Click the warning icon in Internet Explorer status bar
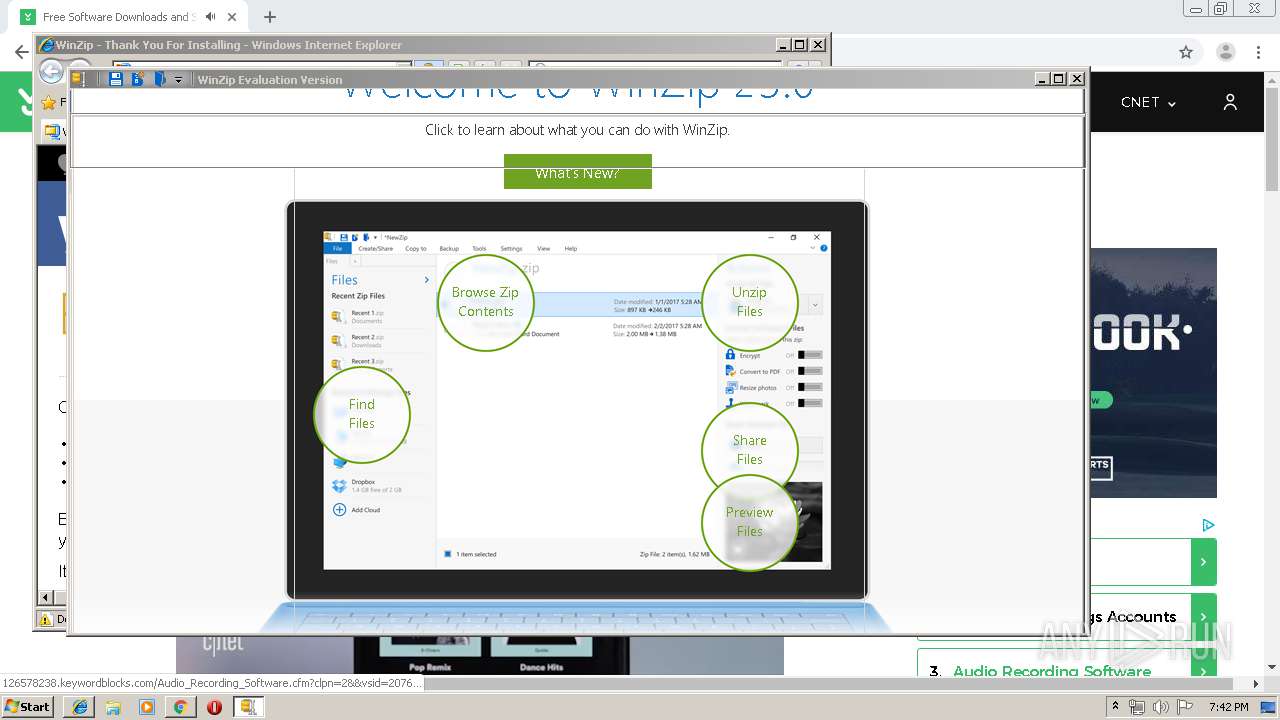The height and width of the screenshot is (720, 1280). click(x=46, y=619)
